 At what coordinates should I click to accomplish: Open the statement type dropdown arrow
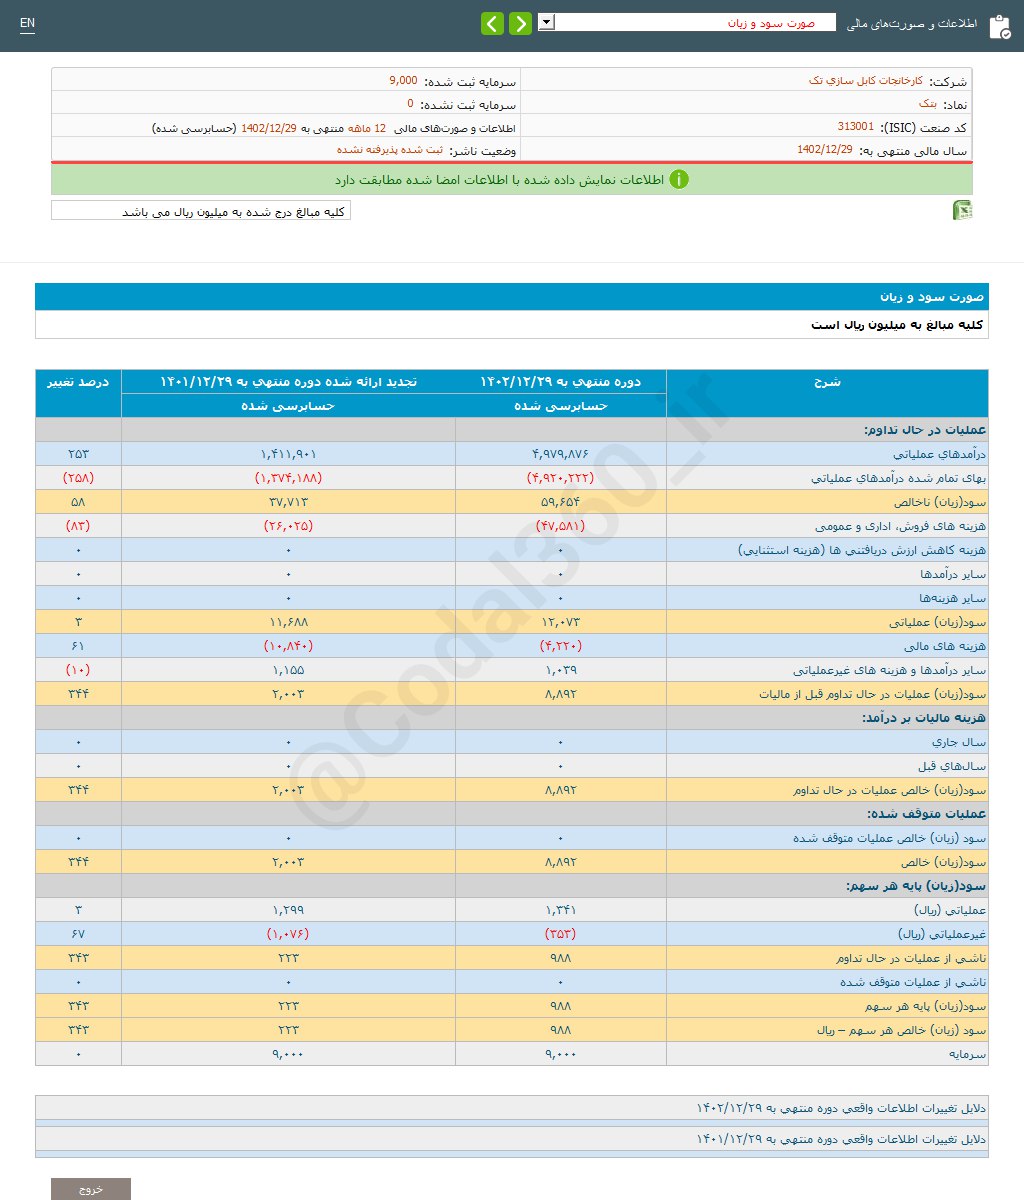point(546,22)
